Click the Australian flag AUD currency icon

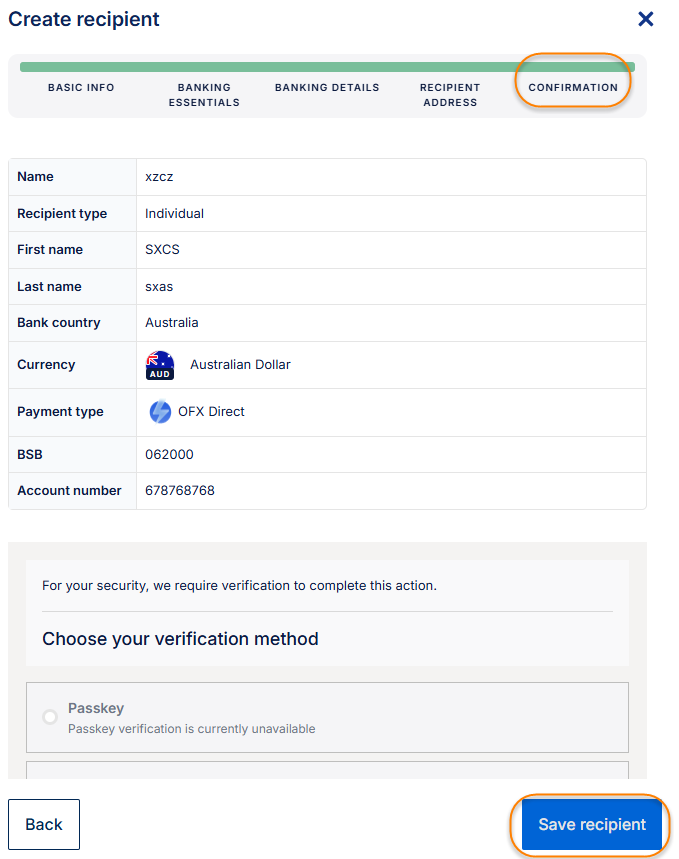coord(160,366)
